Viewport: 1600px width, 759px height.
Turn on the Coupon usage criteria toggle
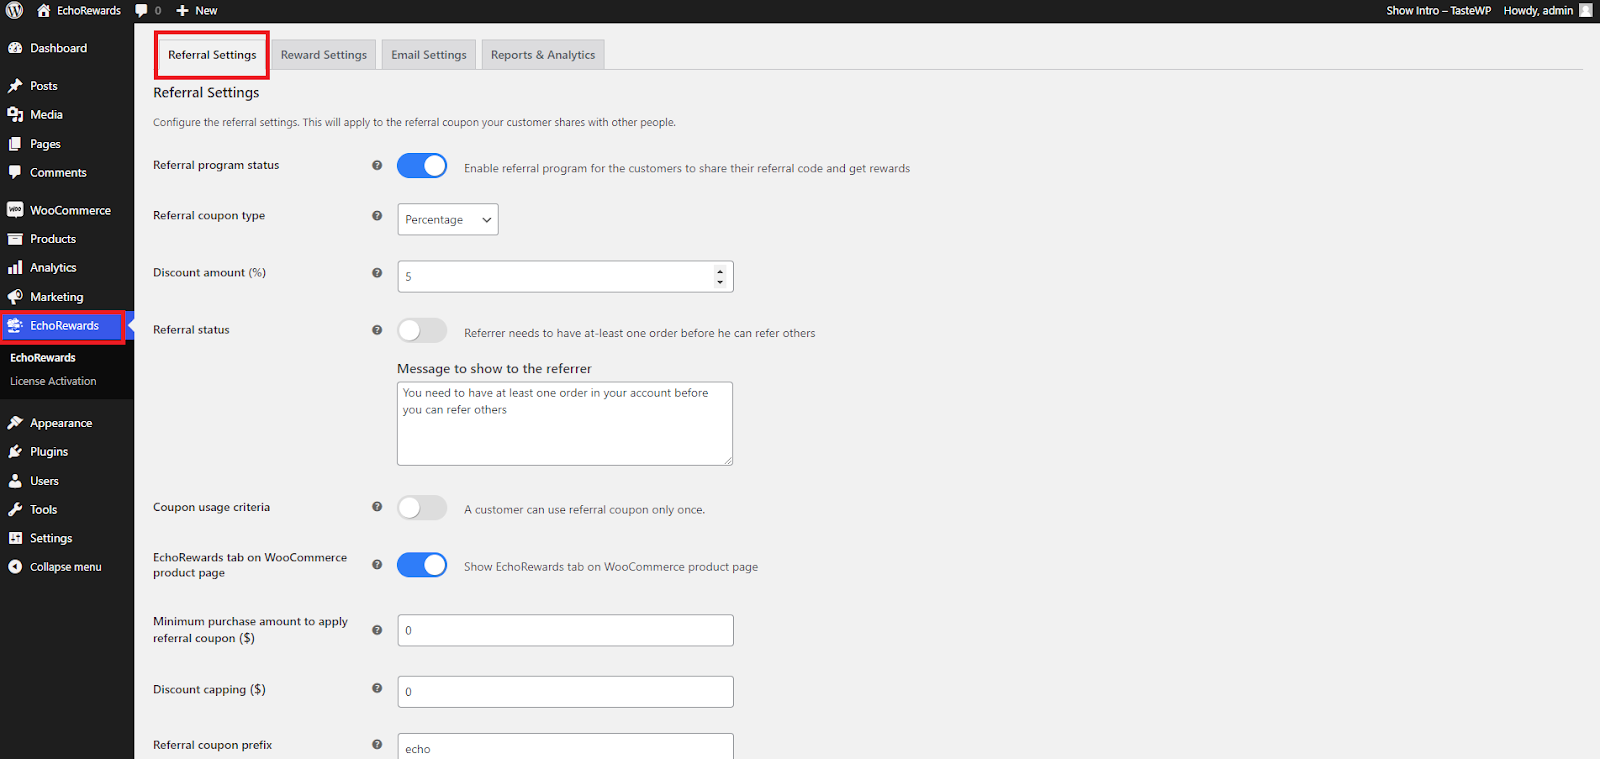422,508
